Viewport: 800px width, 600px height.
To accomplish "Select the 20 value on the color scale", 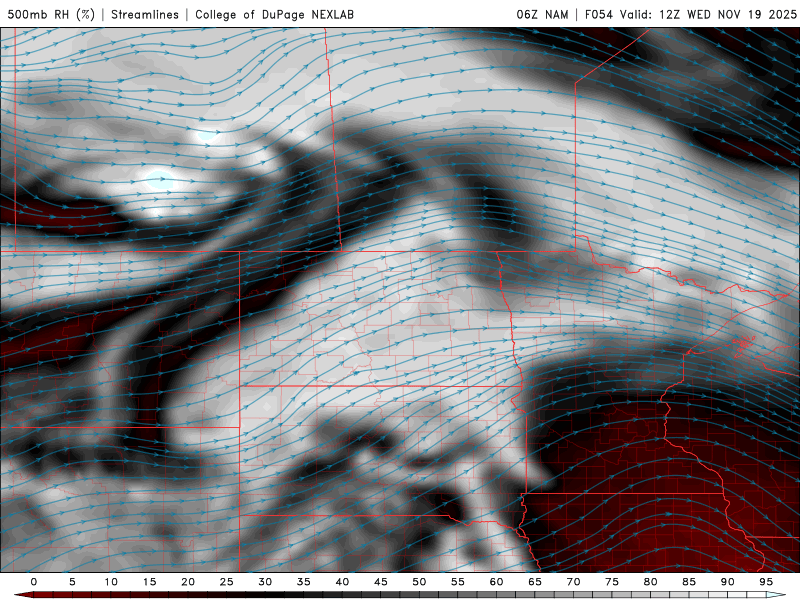I will [188, 582].
